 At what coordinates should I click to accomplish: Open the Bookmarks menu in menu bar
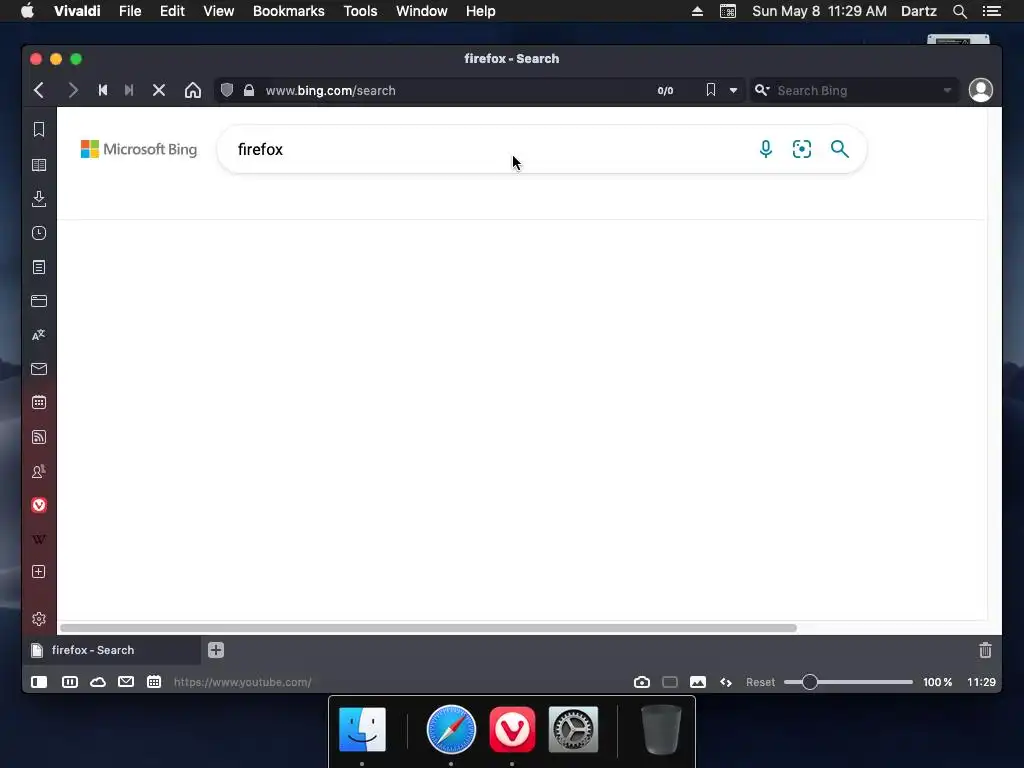click(x=289, y=11)
